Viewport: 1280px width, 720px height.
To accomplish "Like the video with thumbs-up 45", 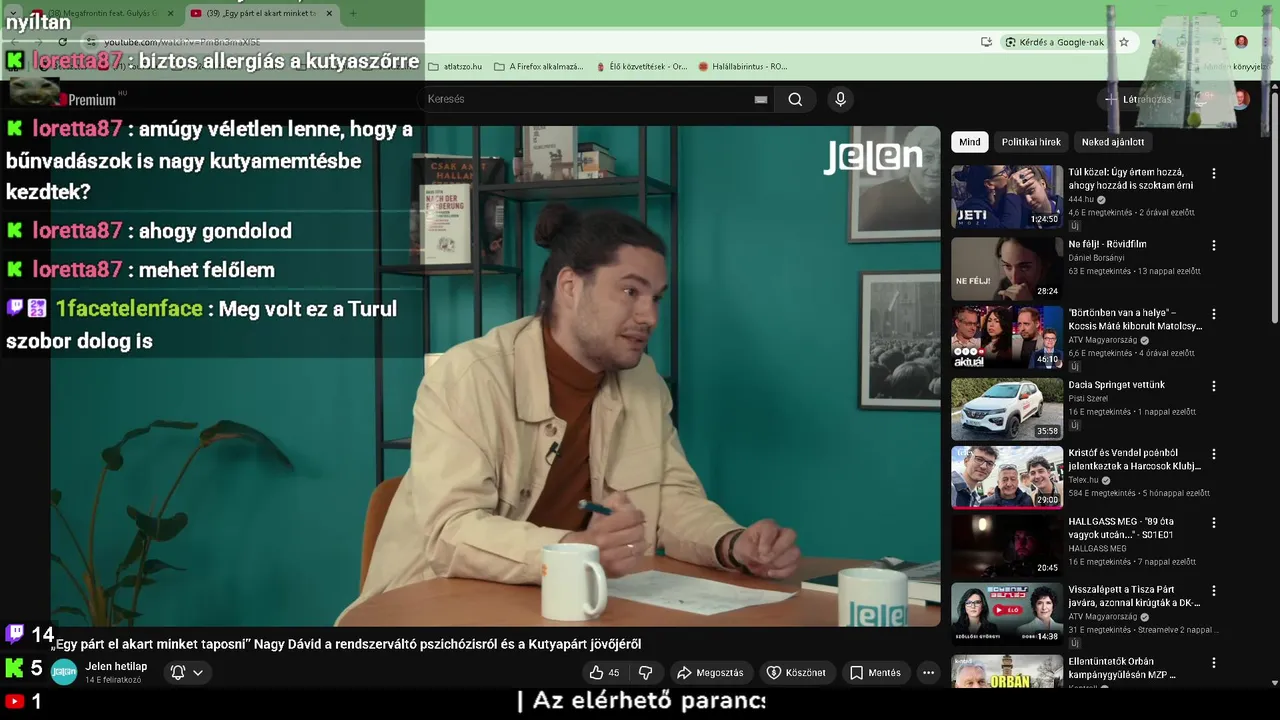I will point(604,673).
